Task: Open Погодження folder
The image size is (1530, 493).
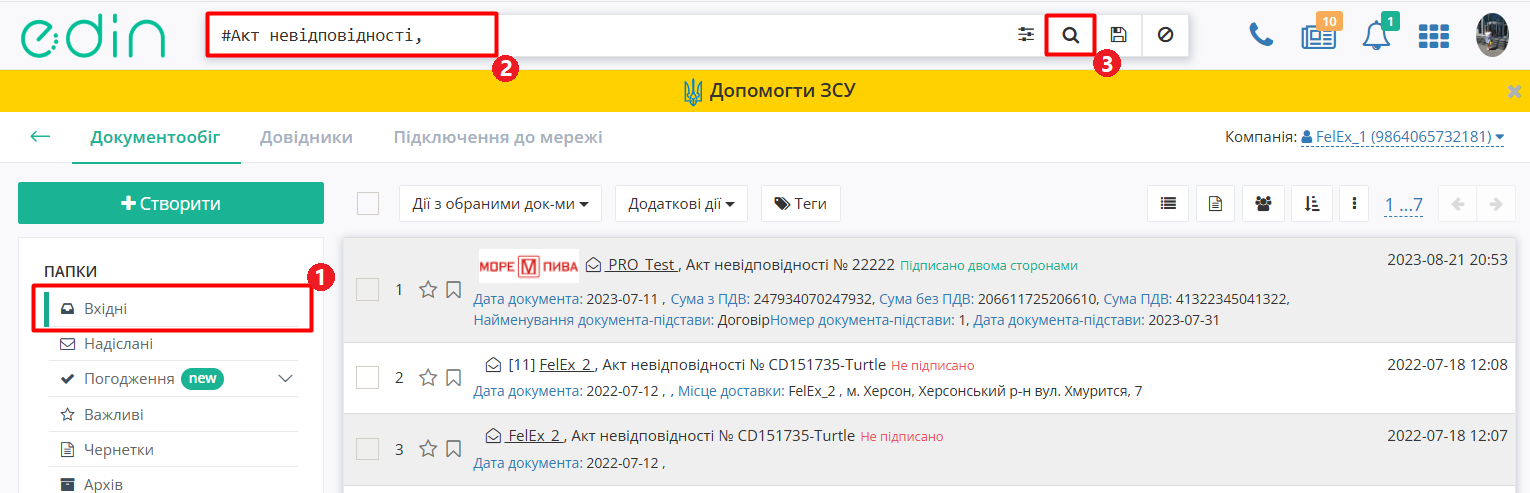Action: [130, 379]
